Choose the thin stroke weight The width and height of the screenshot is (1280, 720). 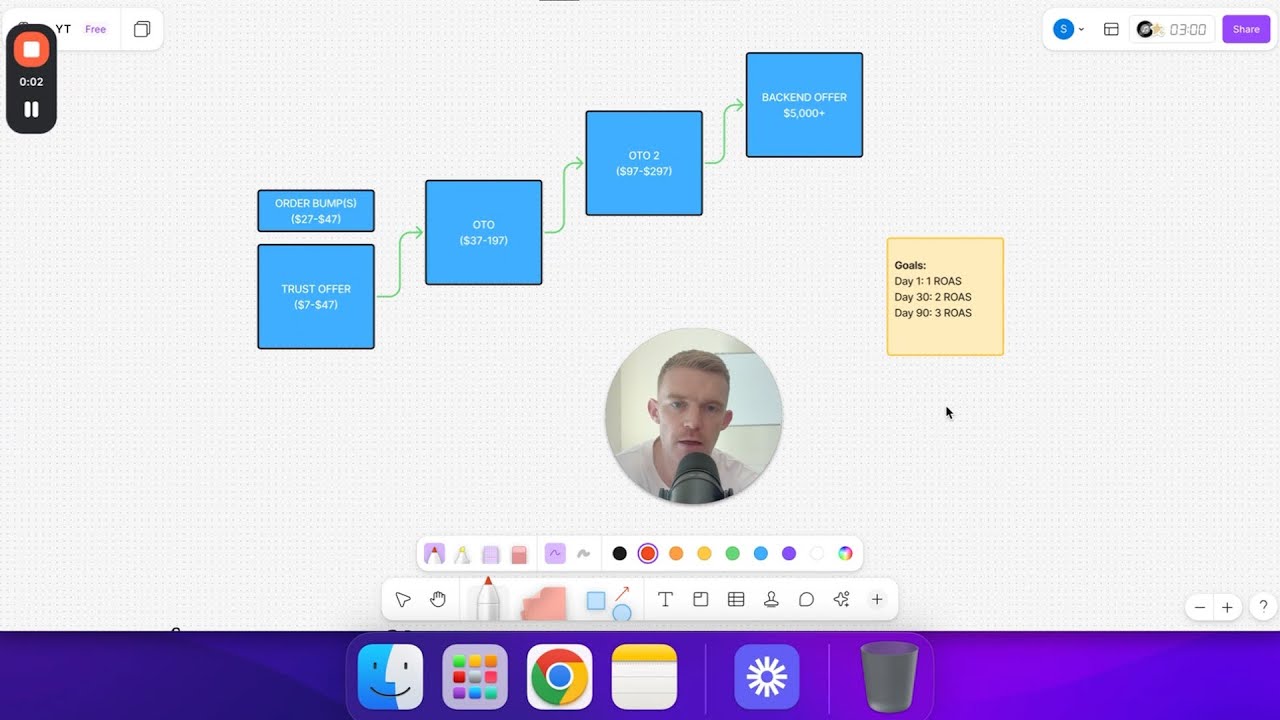555,553
